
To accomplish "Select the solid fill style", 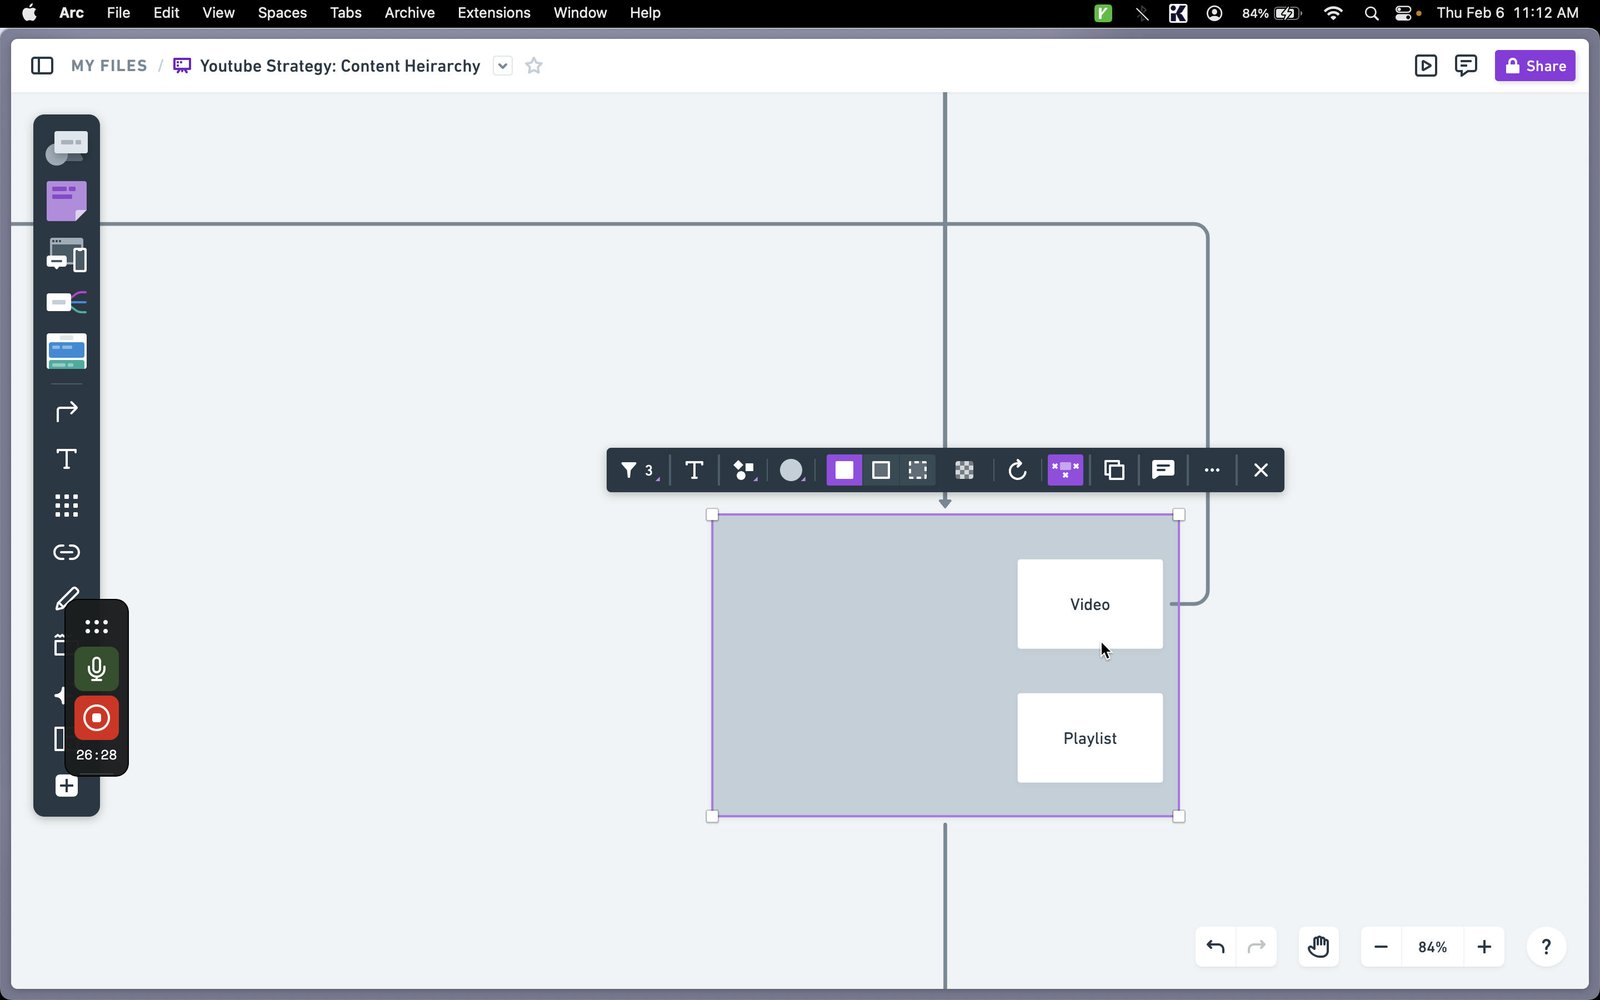I will (x=844, y=470).
